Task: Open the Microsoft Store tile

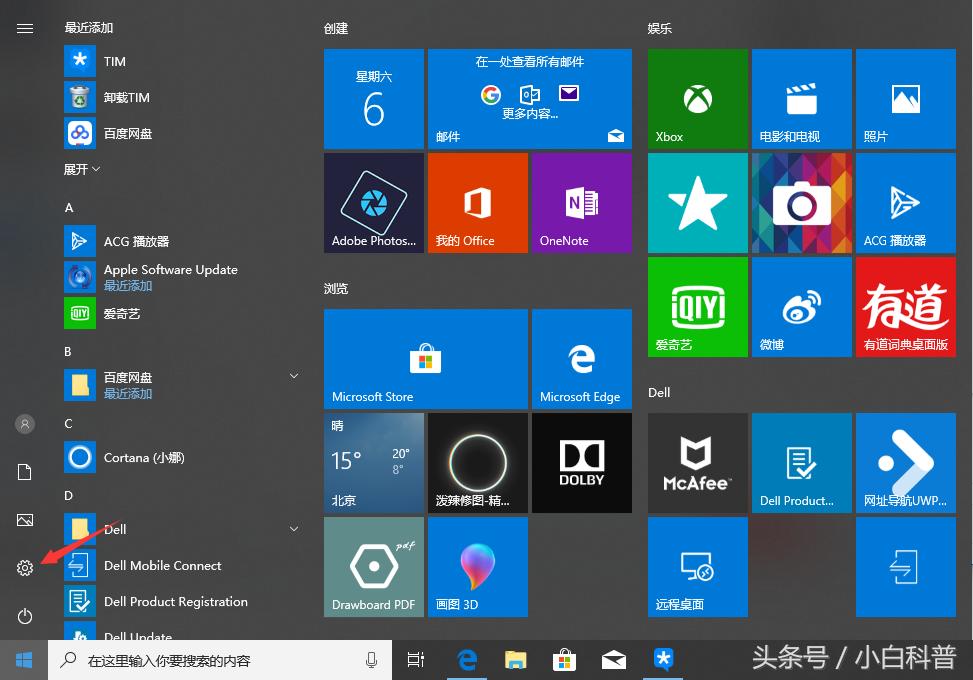Action: [x=425, y=359]
